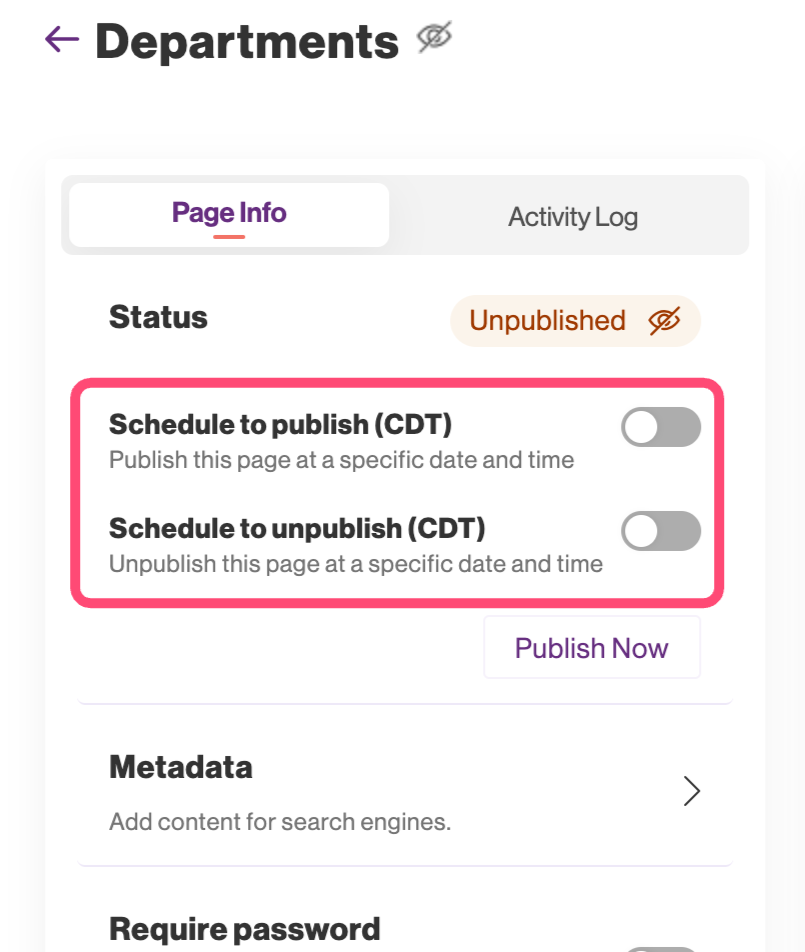Click the "Unpublish this page" description text
This screenshot has height=952, width=805.
tap(355, 564)
